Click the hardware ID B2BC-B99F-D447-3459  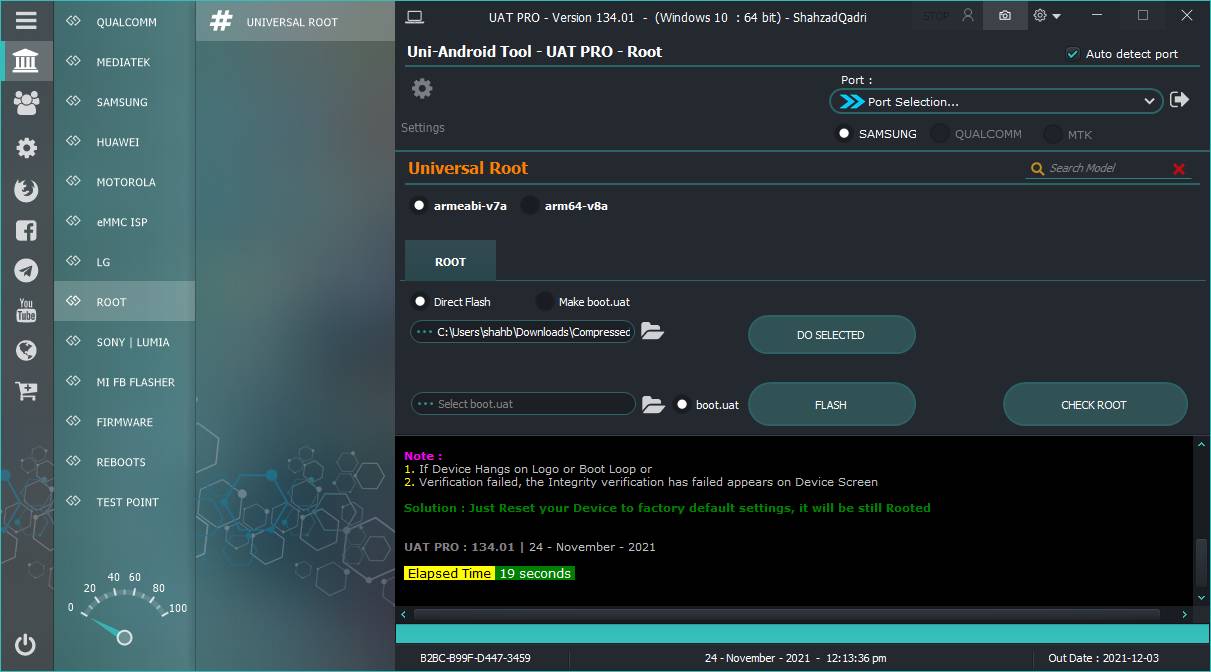475,658
